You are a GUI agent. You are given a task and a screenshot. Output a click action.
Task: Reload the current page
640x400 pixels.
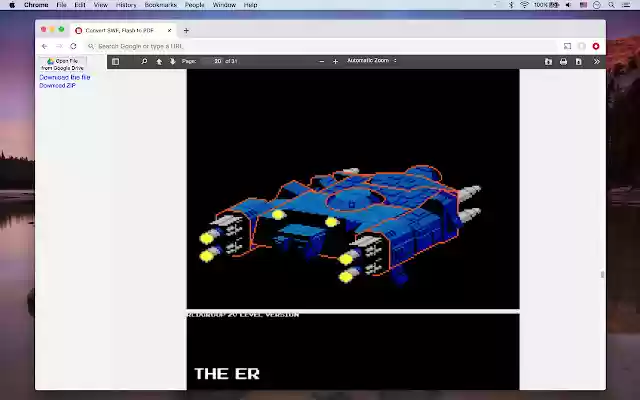[73, 46]
